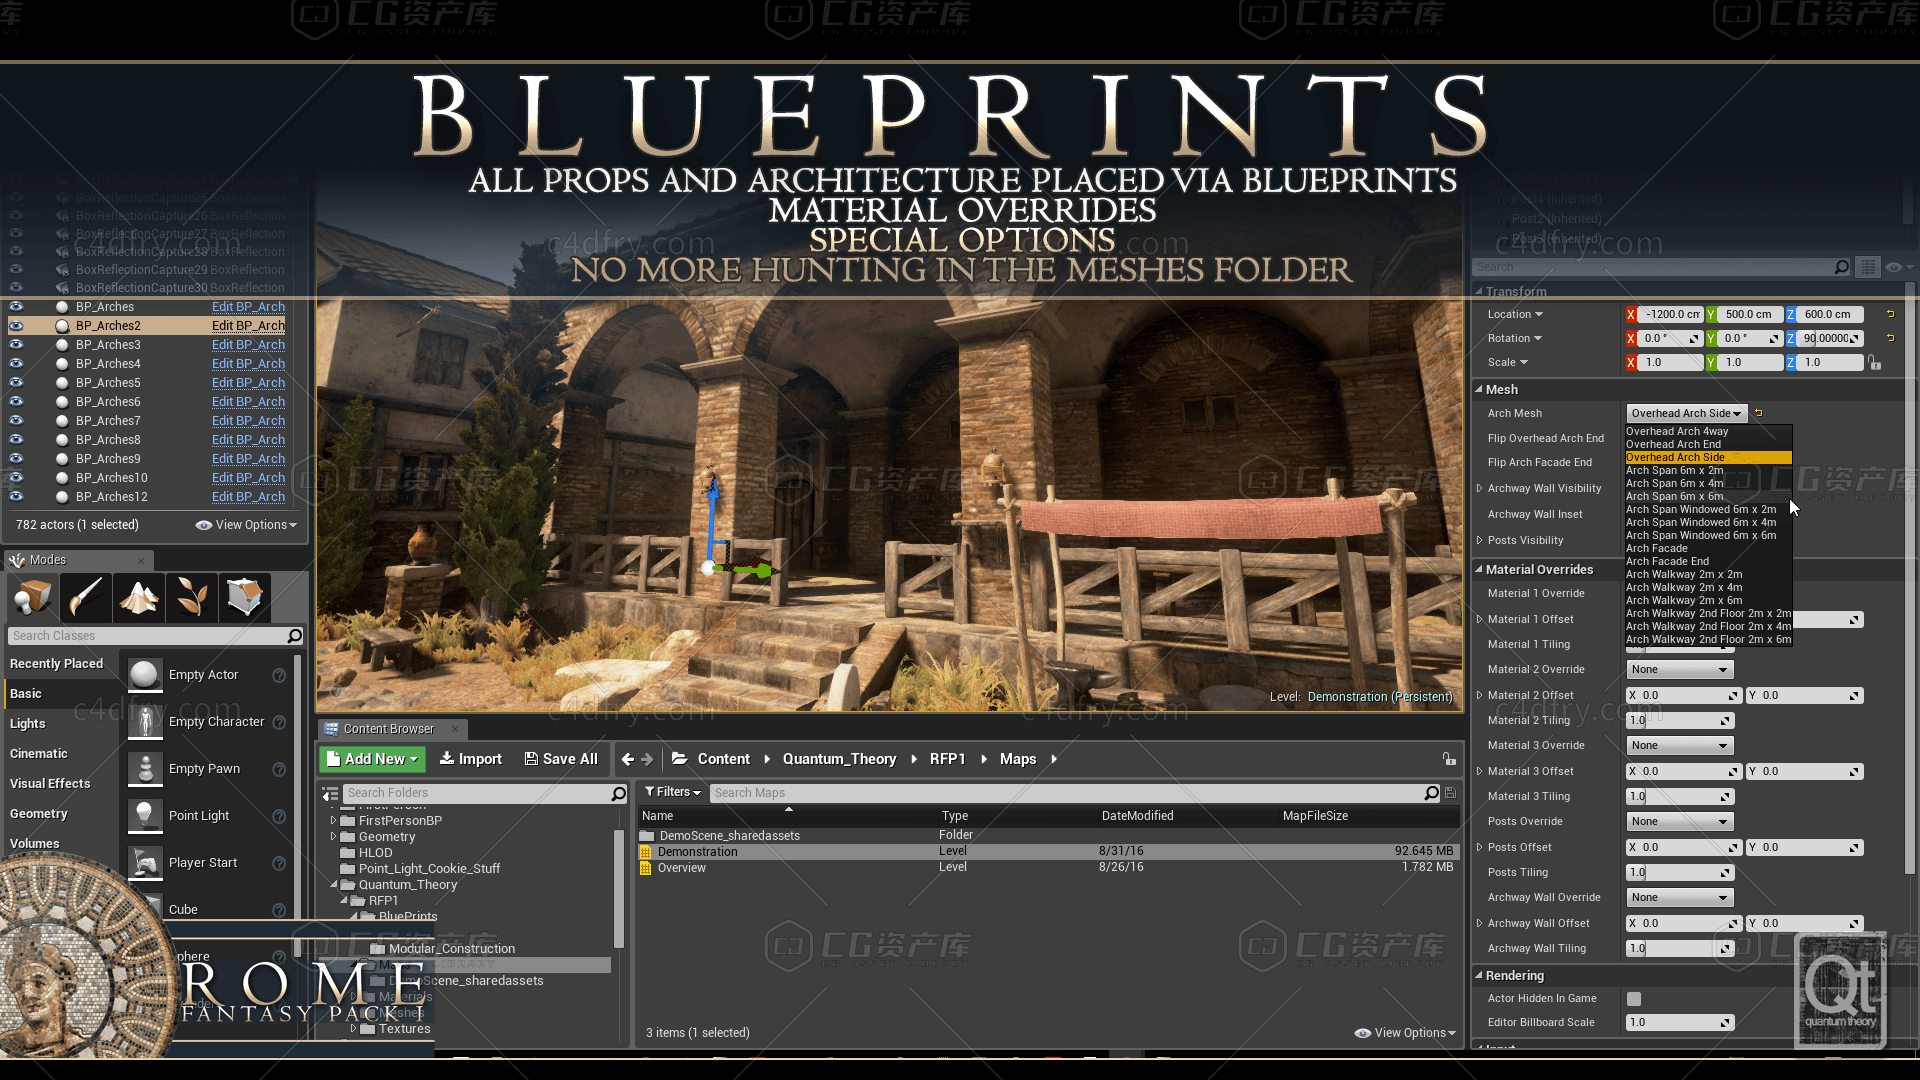Click Save All button
This screenshot has width=1920, height=1080.
coord(561,760)
